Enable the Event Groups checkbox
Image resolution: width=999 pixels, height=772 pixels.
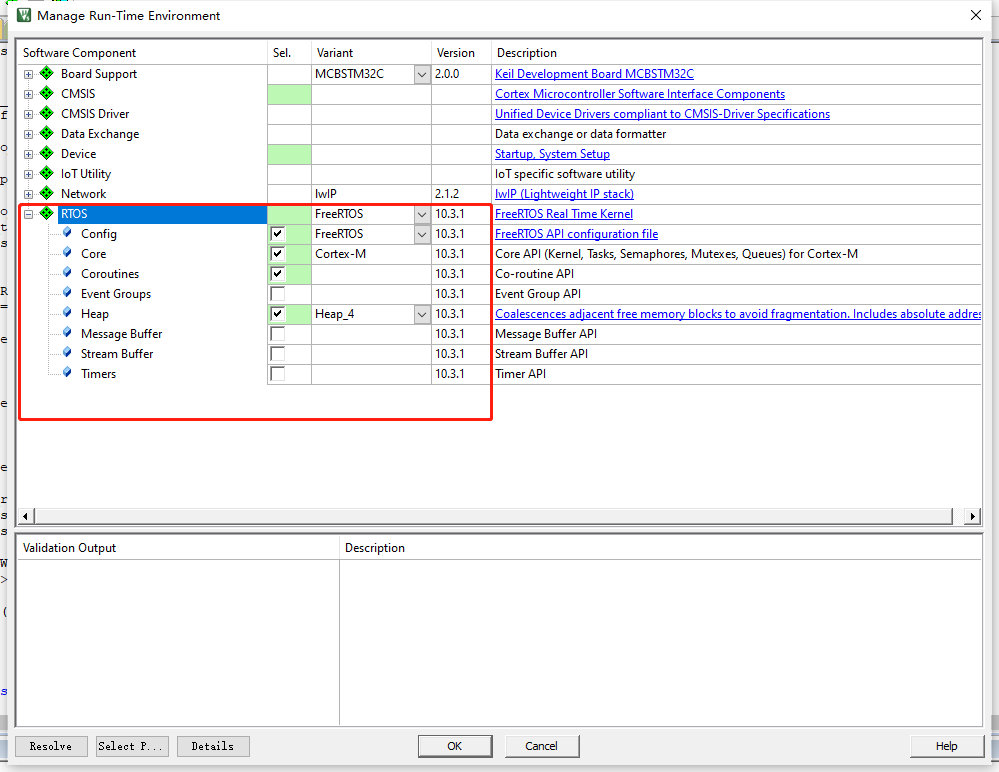coord(278,294)
